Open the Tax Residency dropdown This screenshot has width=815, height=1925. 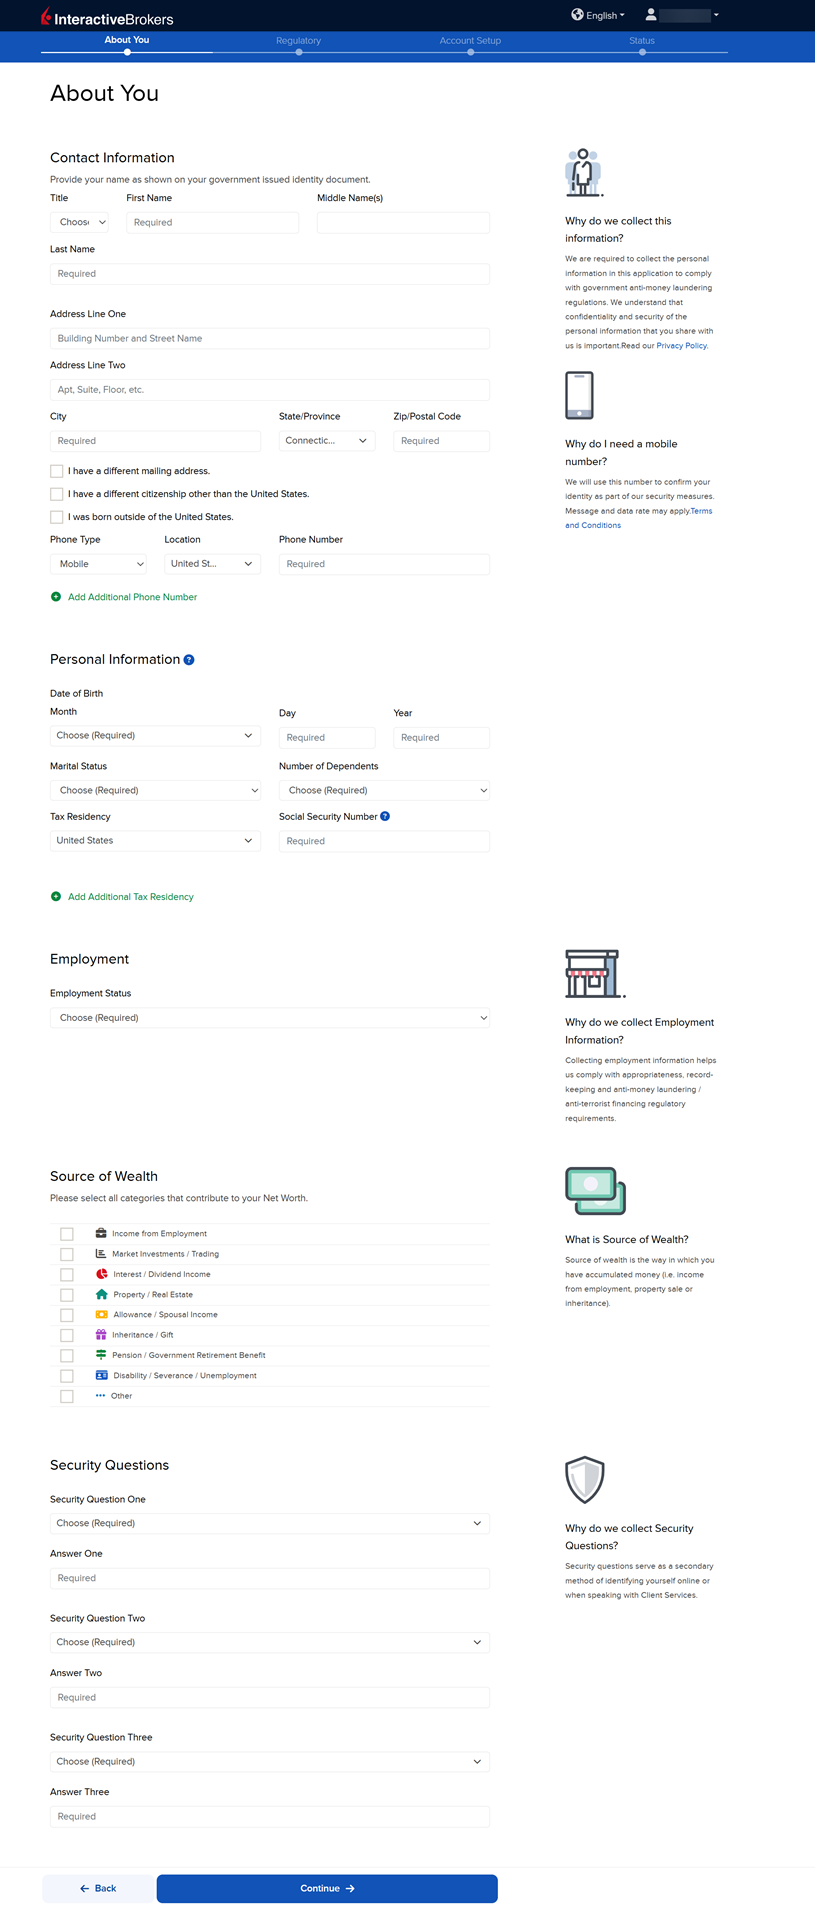pos(155,840)
